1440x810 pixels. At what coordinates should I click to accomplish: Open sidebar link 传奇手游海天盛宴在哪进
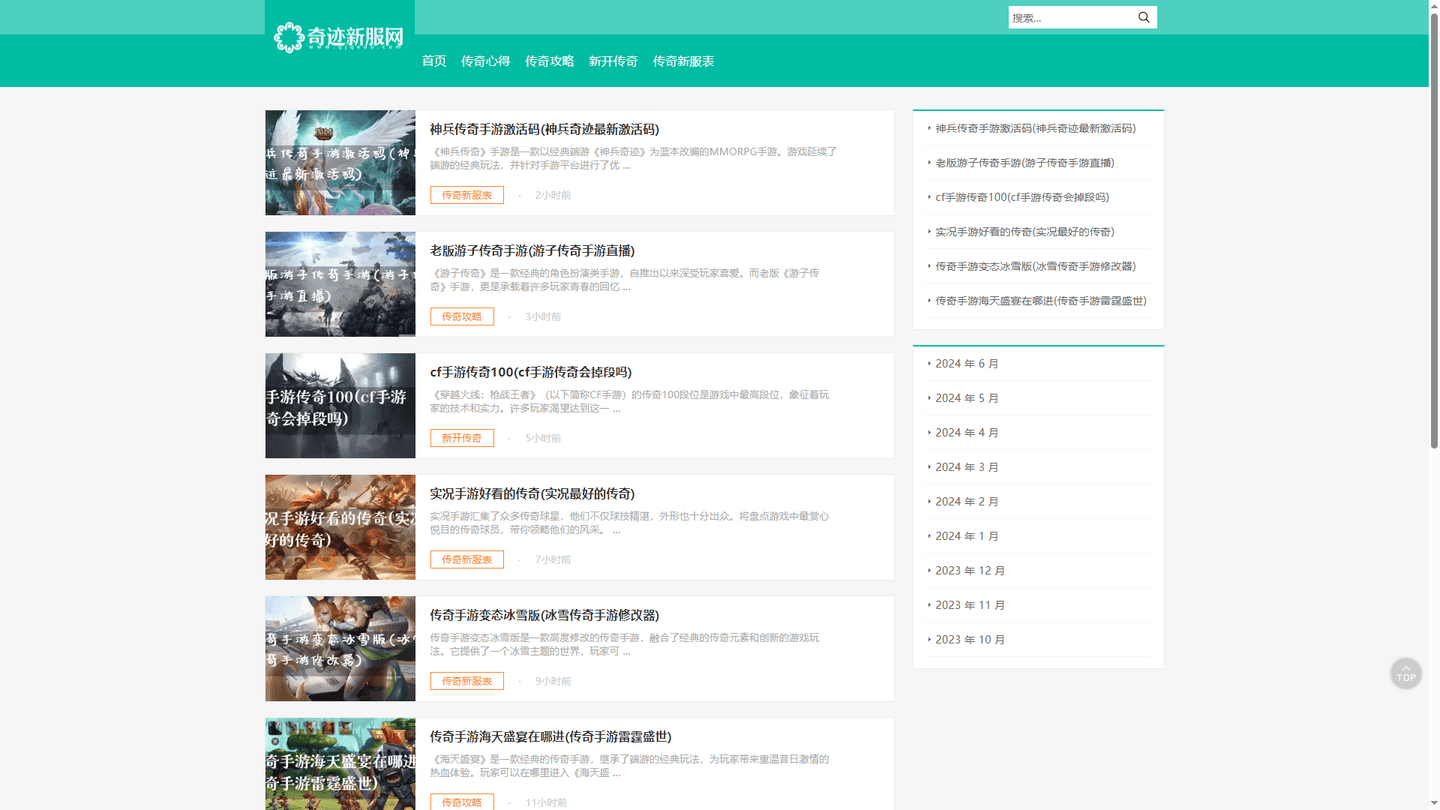click(x=1041, y=300)
